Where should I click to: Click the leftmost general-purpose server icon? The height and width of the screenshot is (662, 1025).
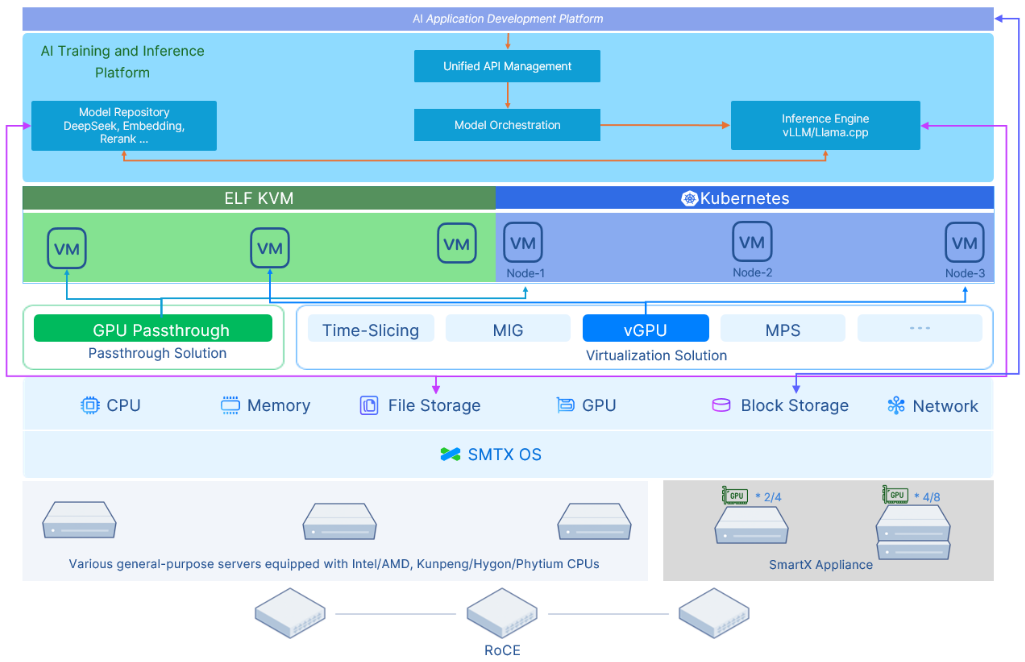tap(79, 520)
